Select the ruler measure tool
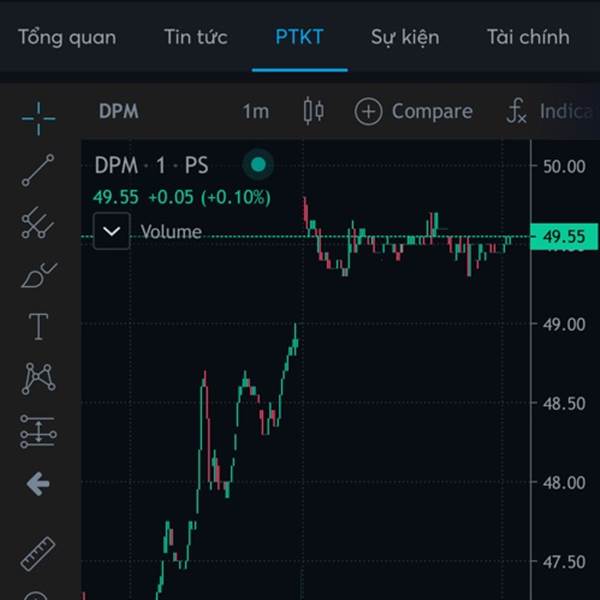The width and height of the screenshot is (600, 600). pyautogui.click(x=38, y=554)
